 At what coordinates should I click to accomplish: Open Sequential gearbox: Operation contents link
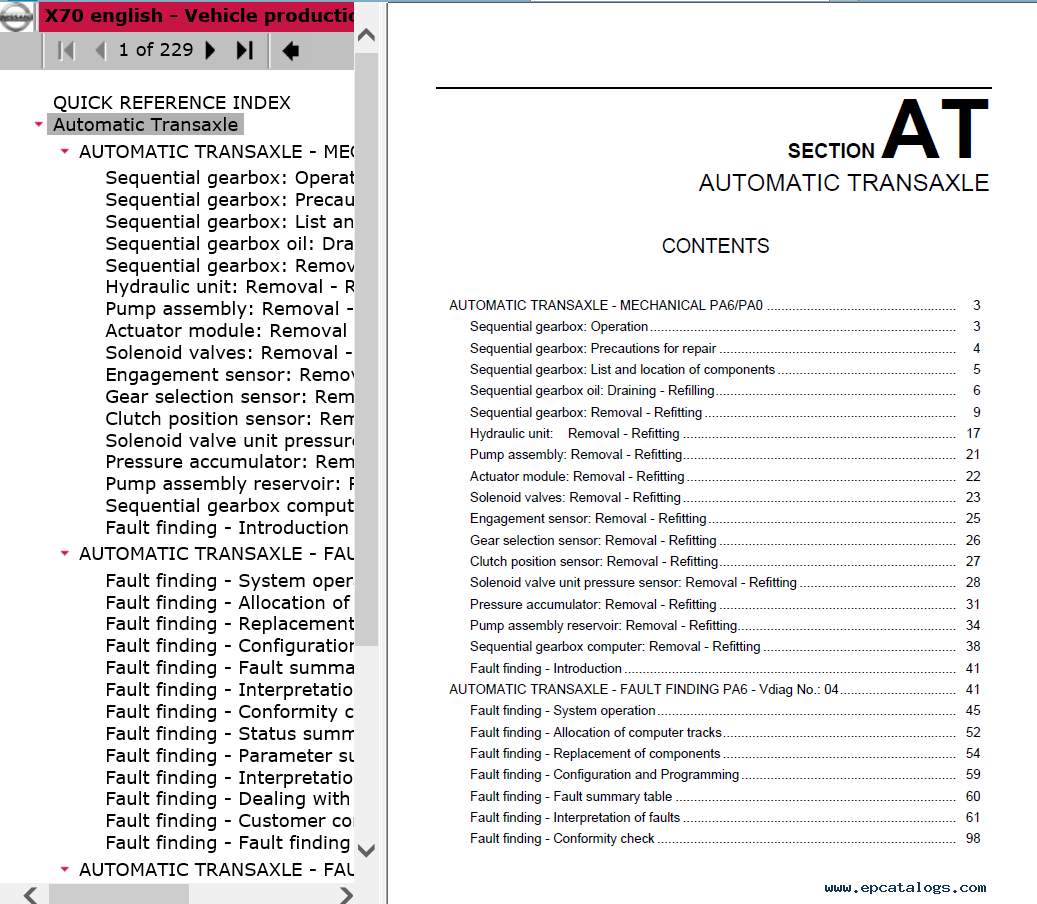[558, 326]
